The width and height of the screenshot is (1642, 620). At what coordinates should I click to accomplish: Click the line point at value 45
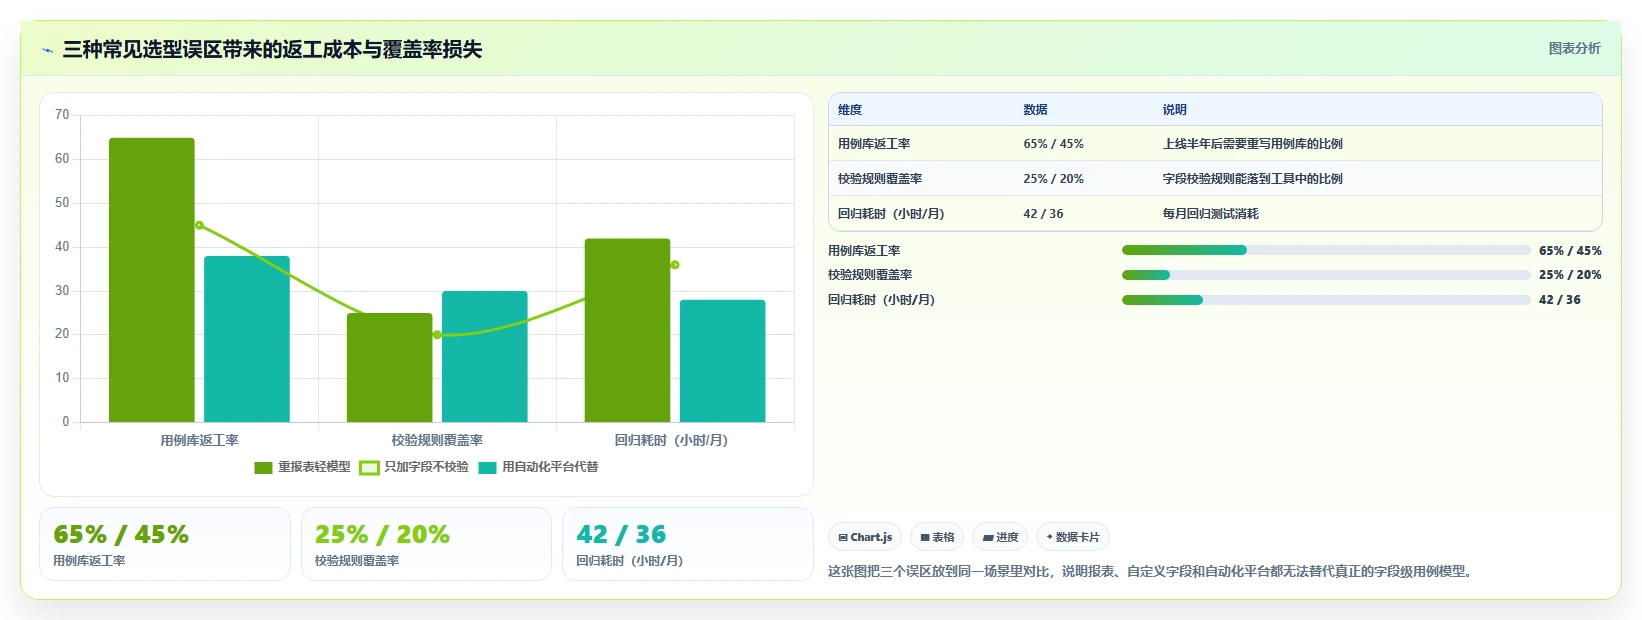point(199,225)
